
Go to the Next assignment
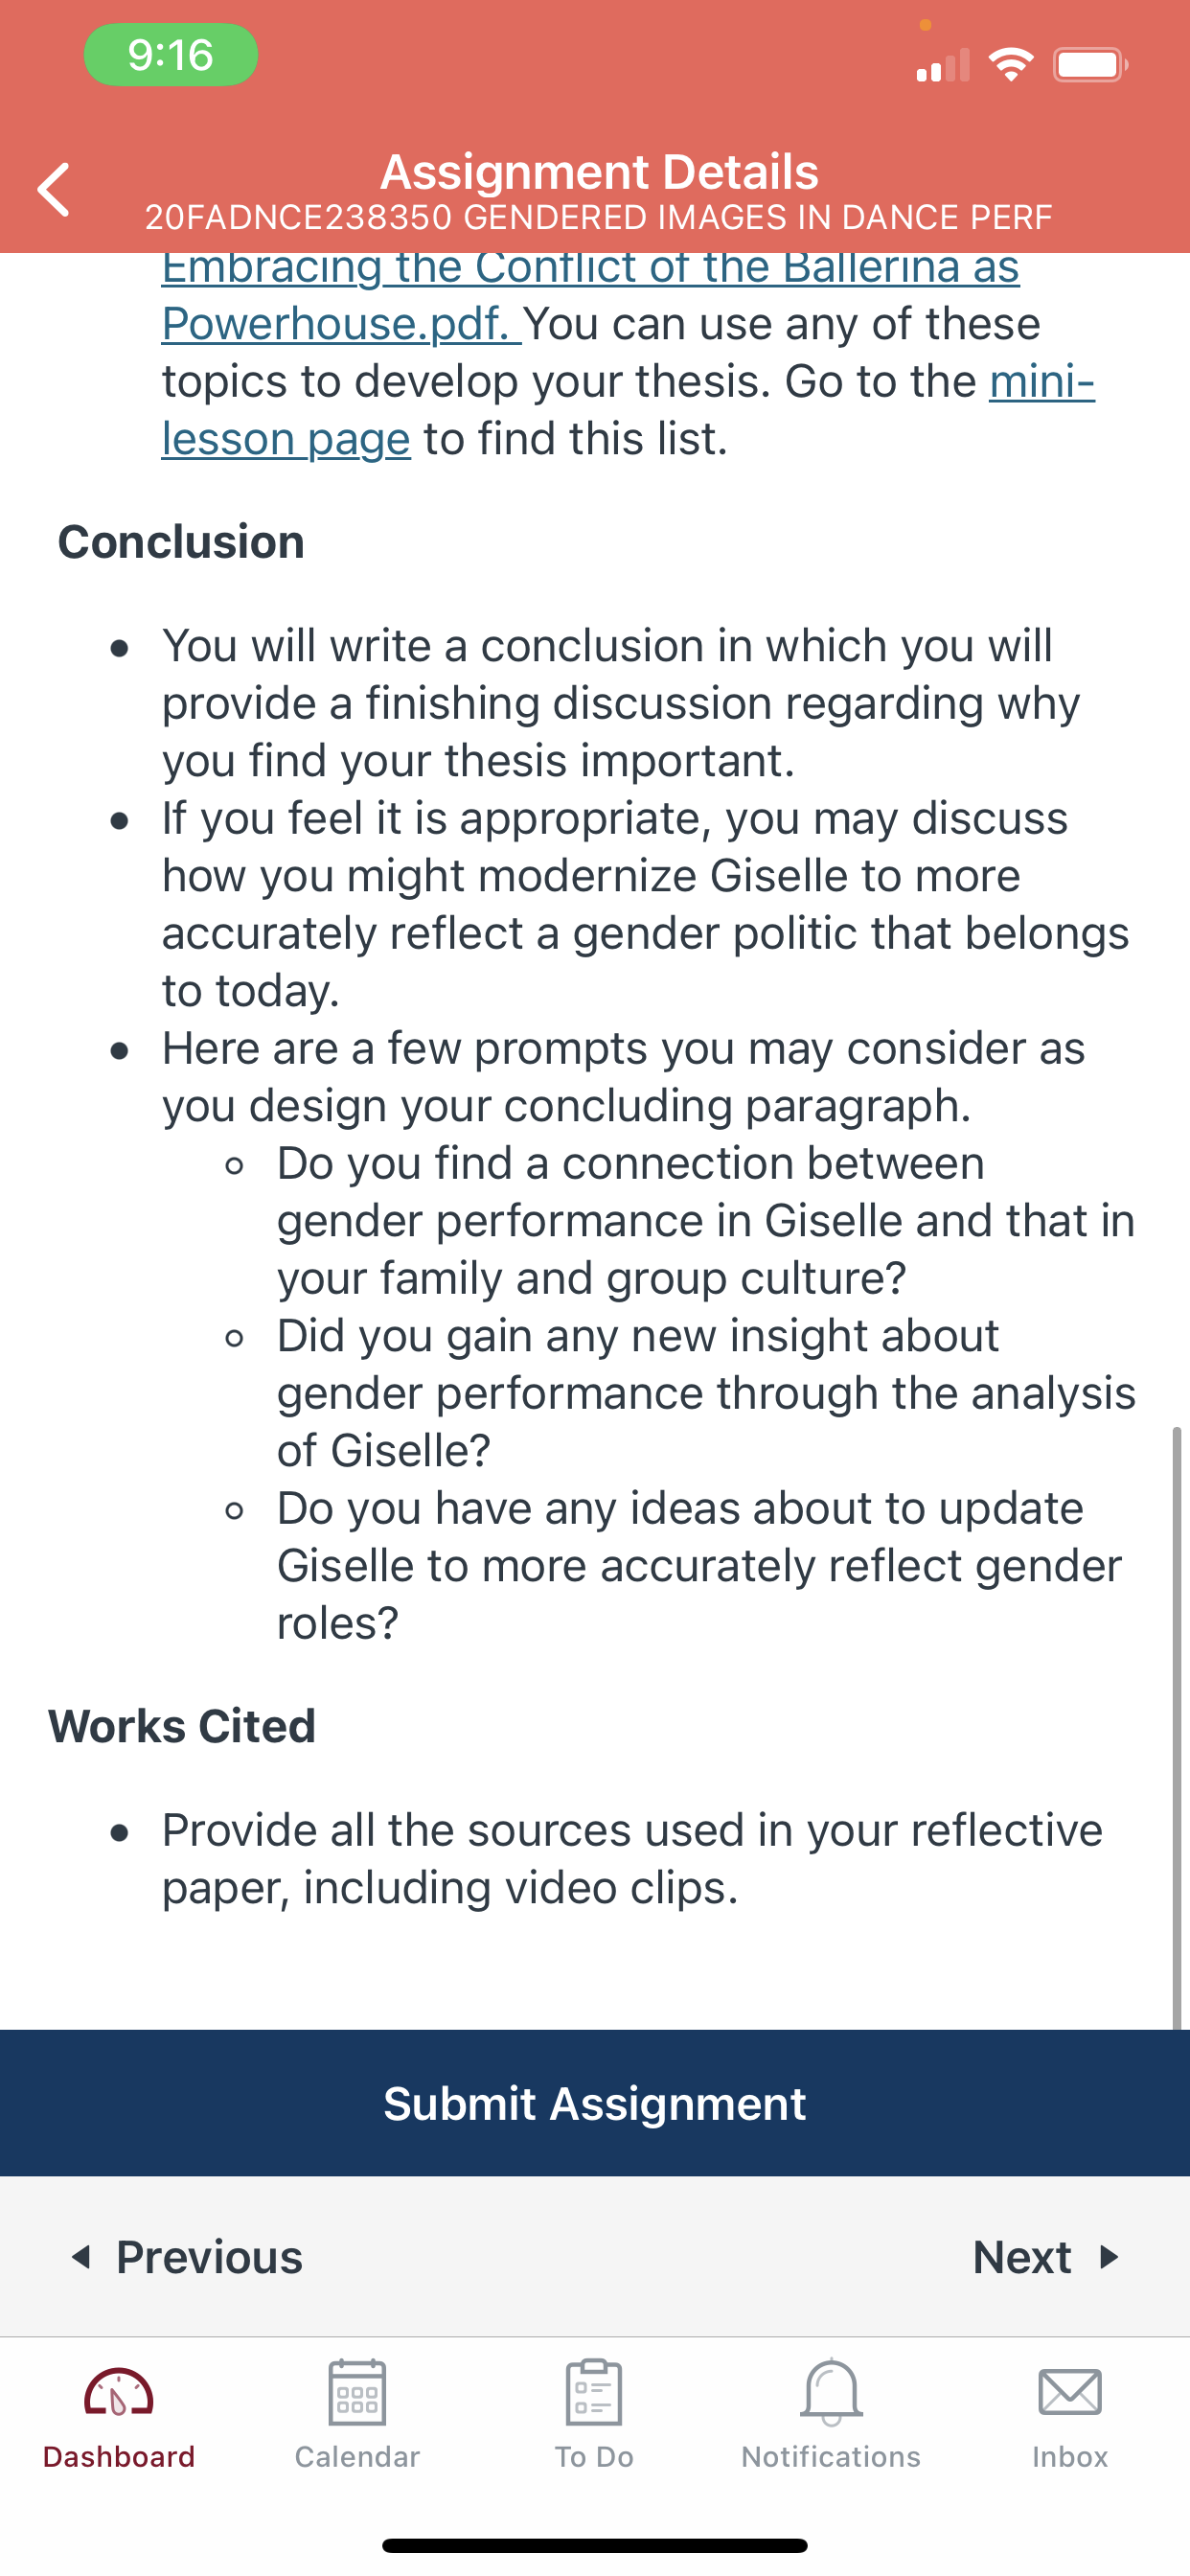tap(1045, 2257)
